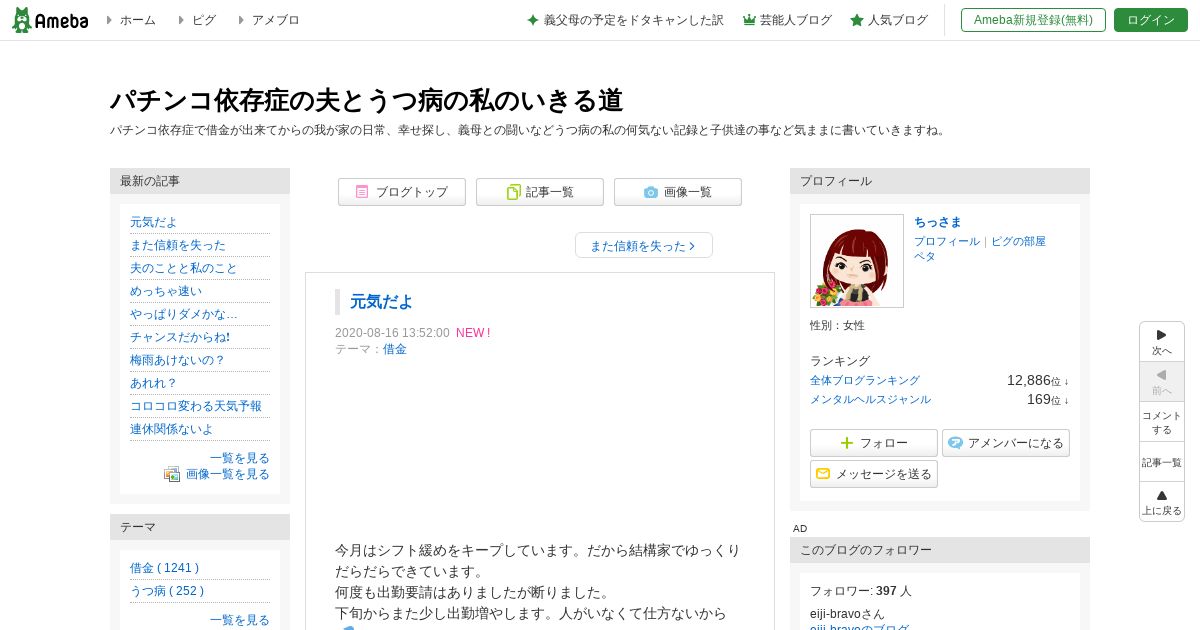Open recent article 連休関係ないよ

click(x=172, y=429)
